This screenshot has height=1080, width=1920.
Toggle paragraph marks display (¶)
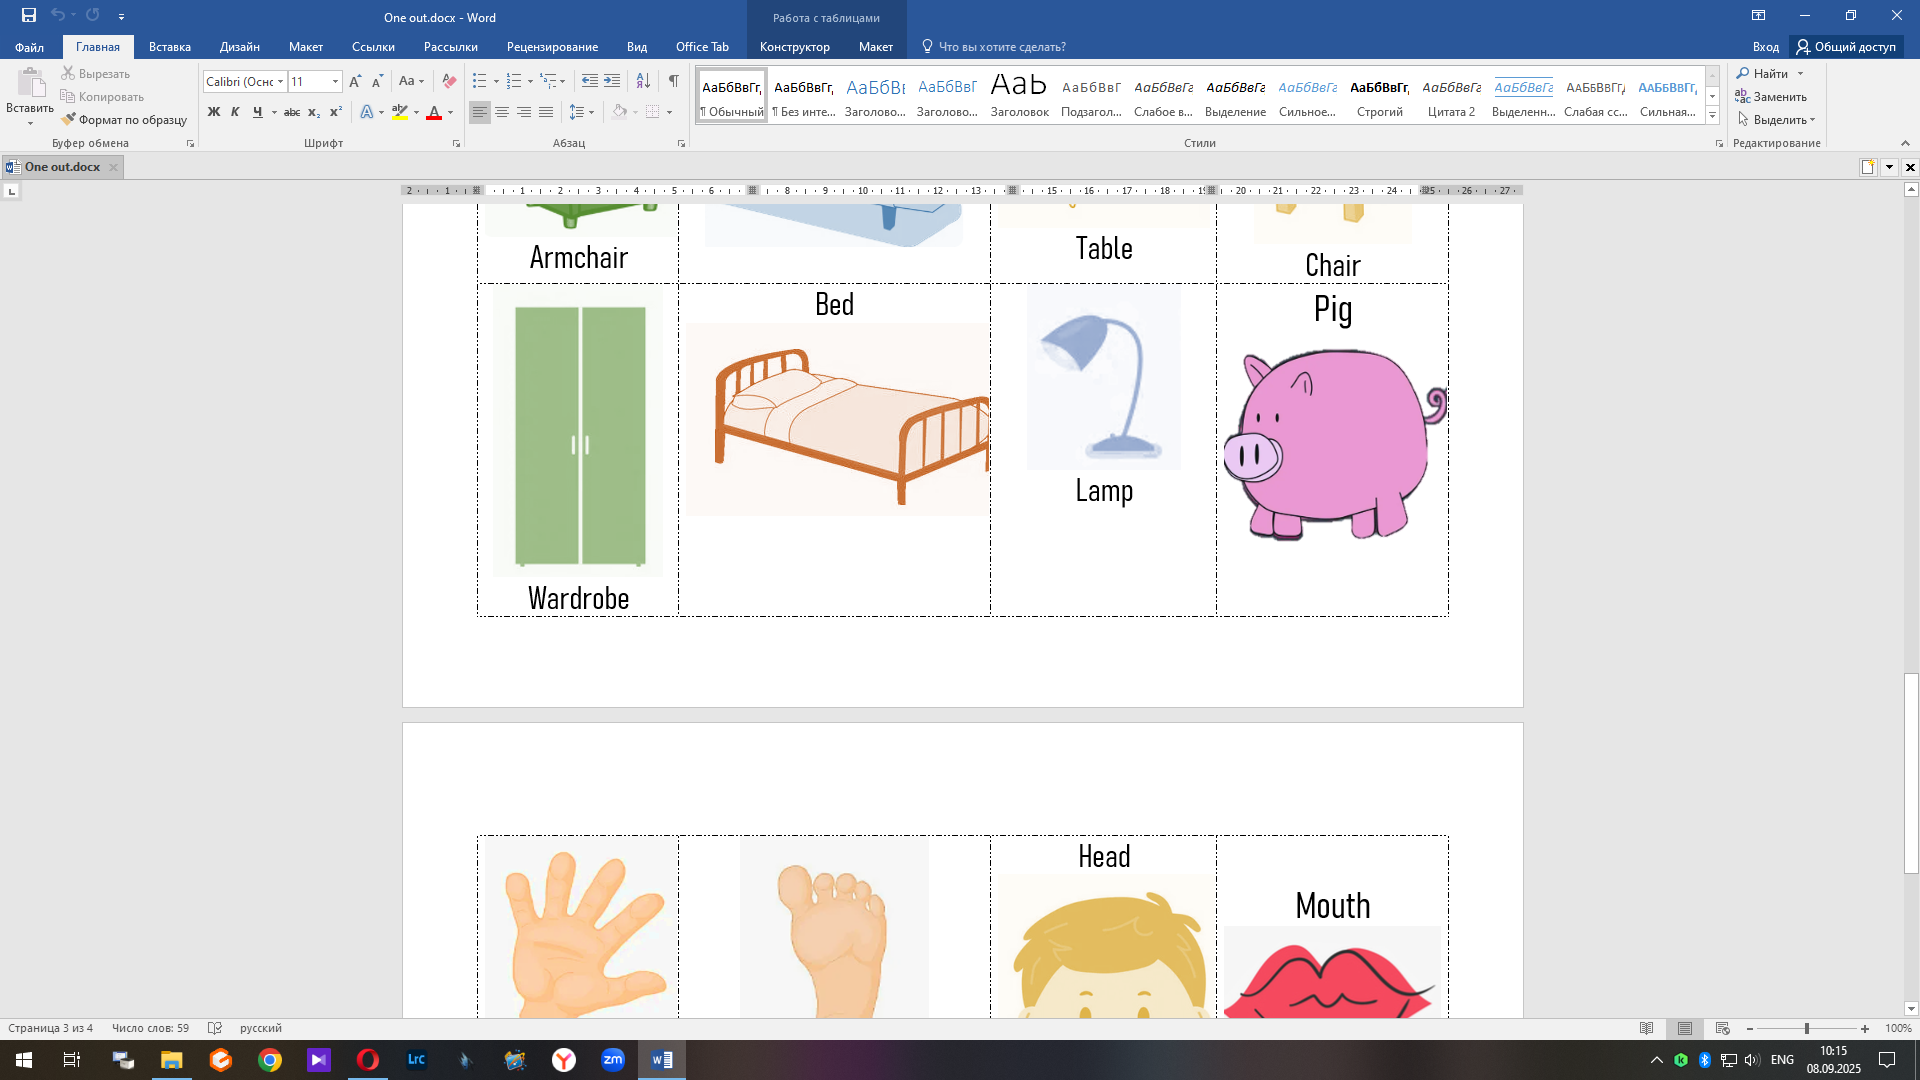point(673,81)
